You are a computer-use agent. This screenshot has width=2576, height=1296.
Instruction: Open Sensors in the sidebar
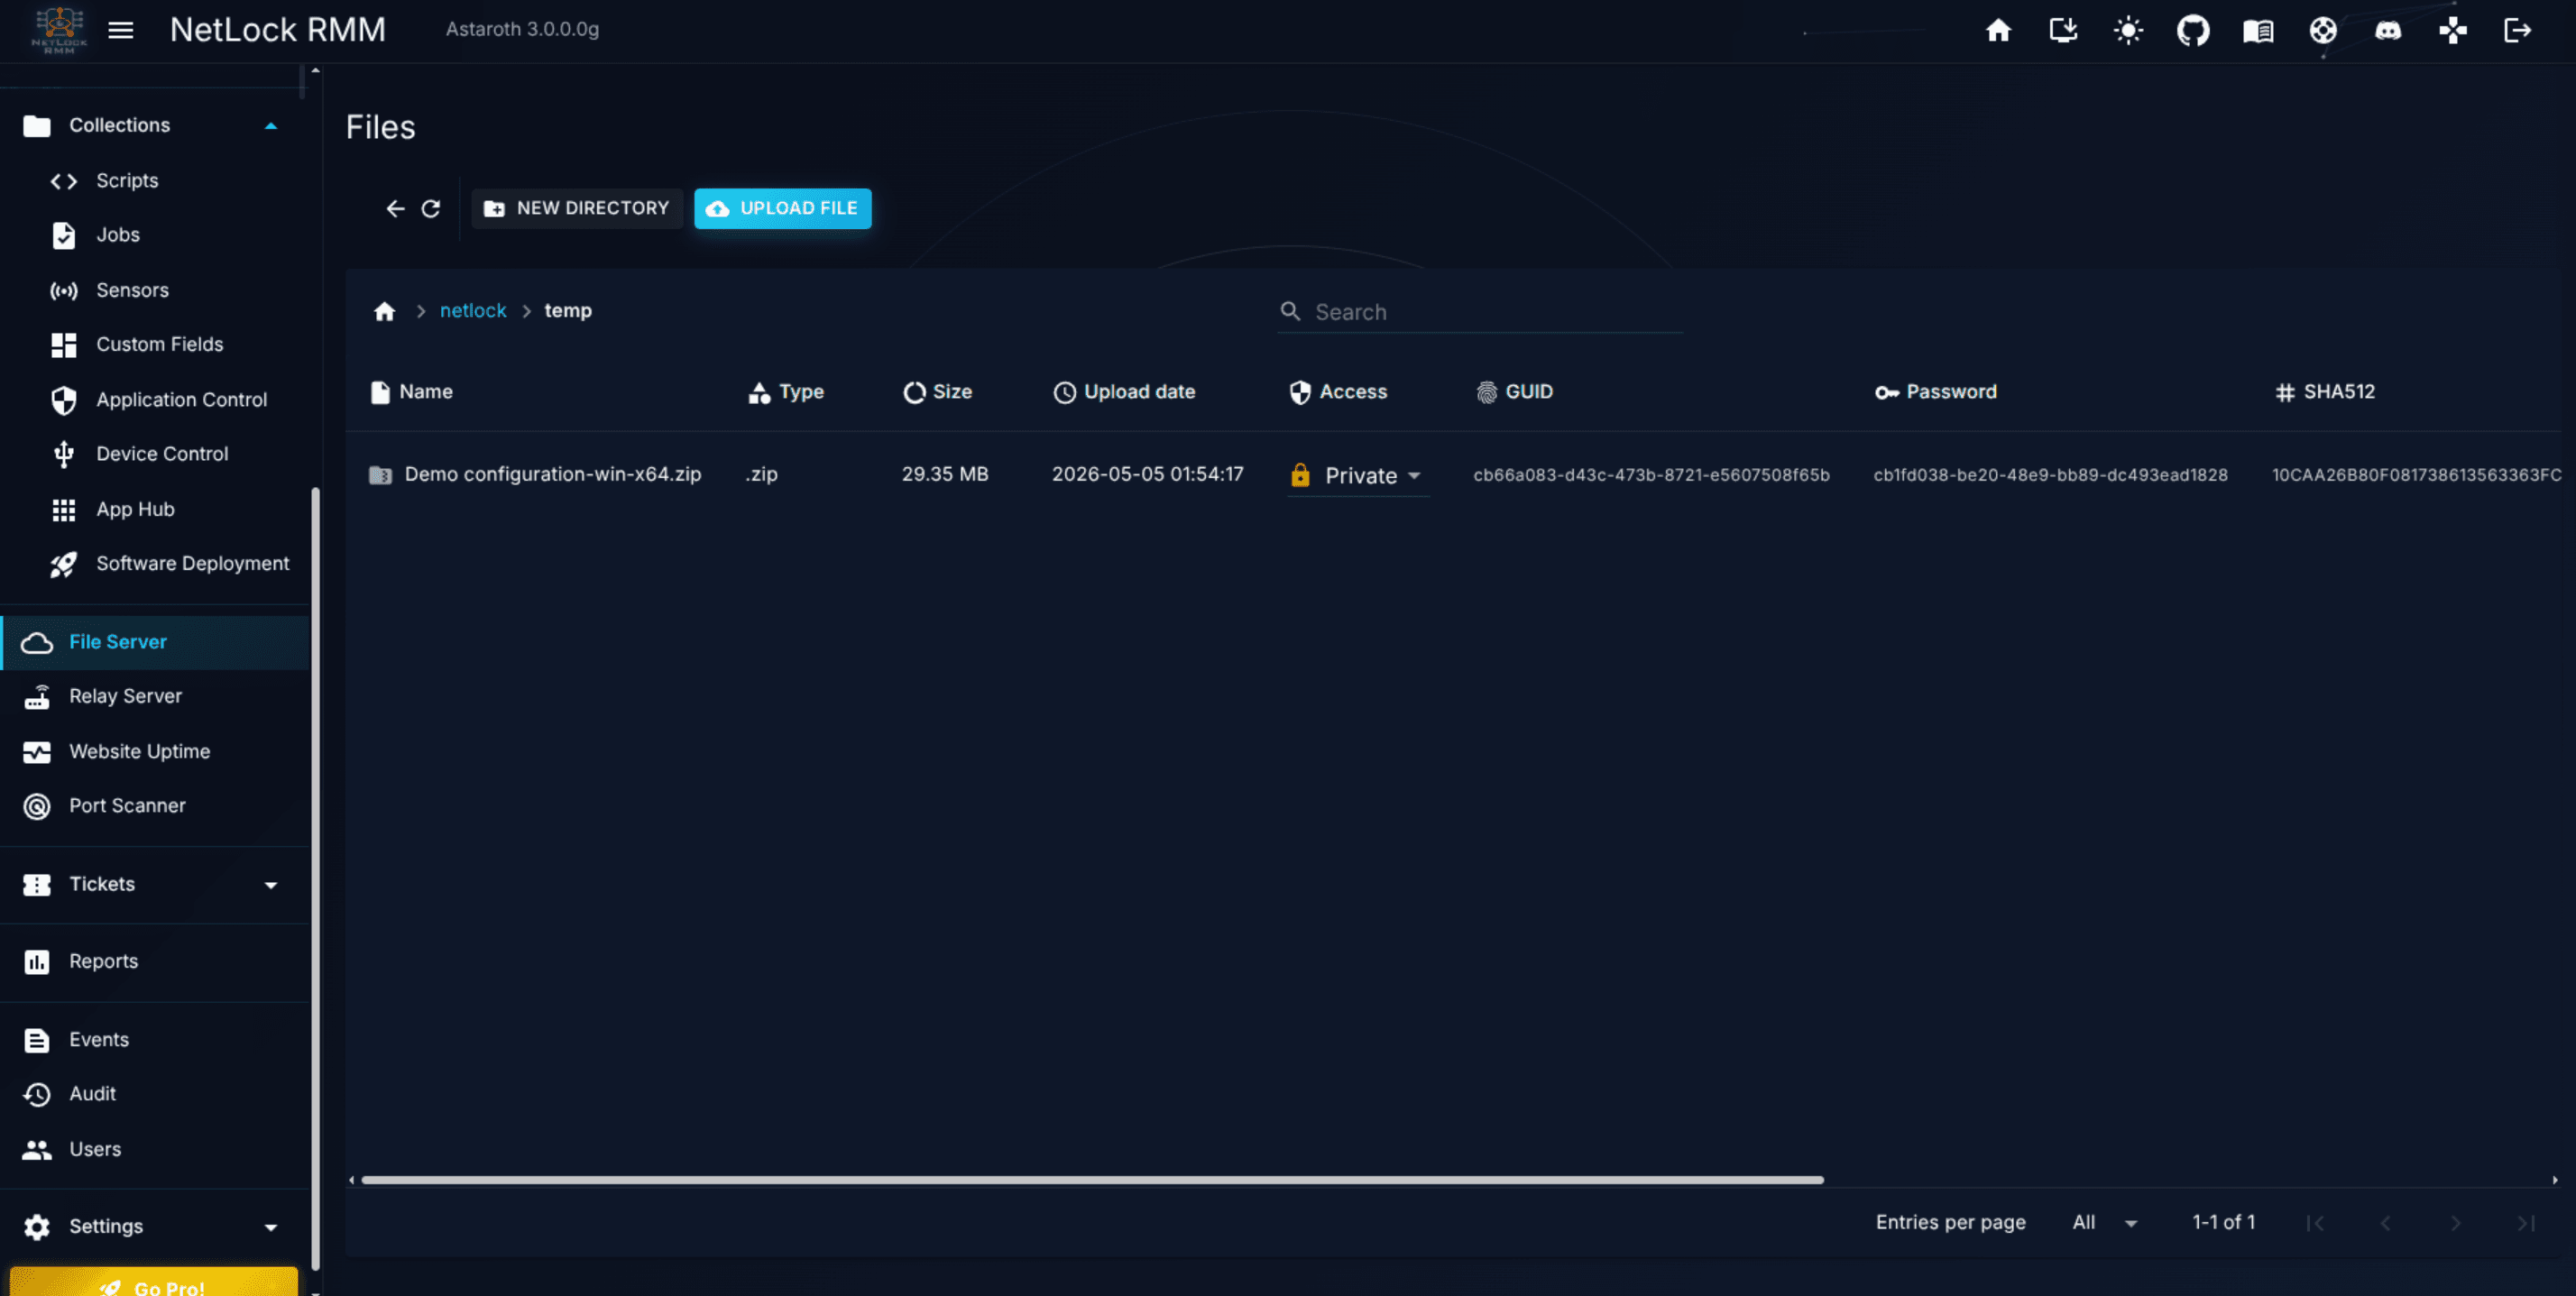pyautogui.click(x=155, y=290)
